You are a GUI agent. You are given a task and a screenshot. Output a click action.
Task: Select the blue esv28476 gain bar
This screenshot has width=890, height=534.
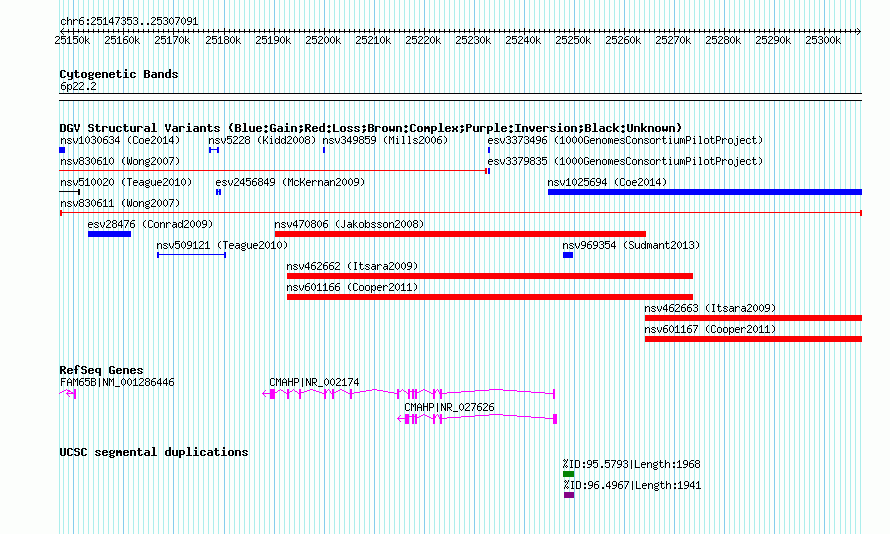[x=110, y=234]
